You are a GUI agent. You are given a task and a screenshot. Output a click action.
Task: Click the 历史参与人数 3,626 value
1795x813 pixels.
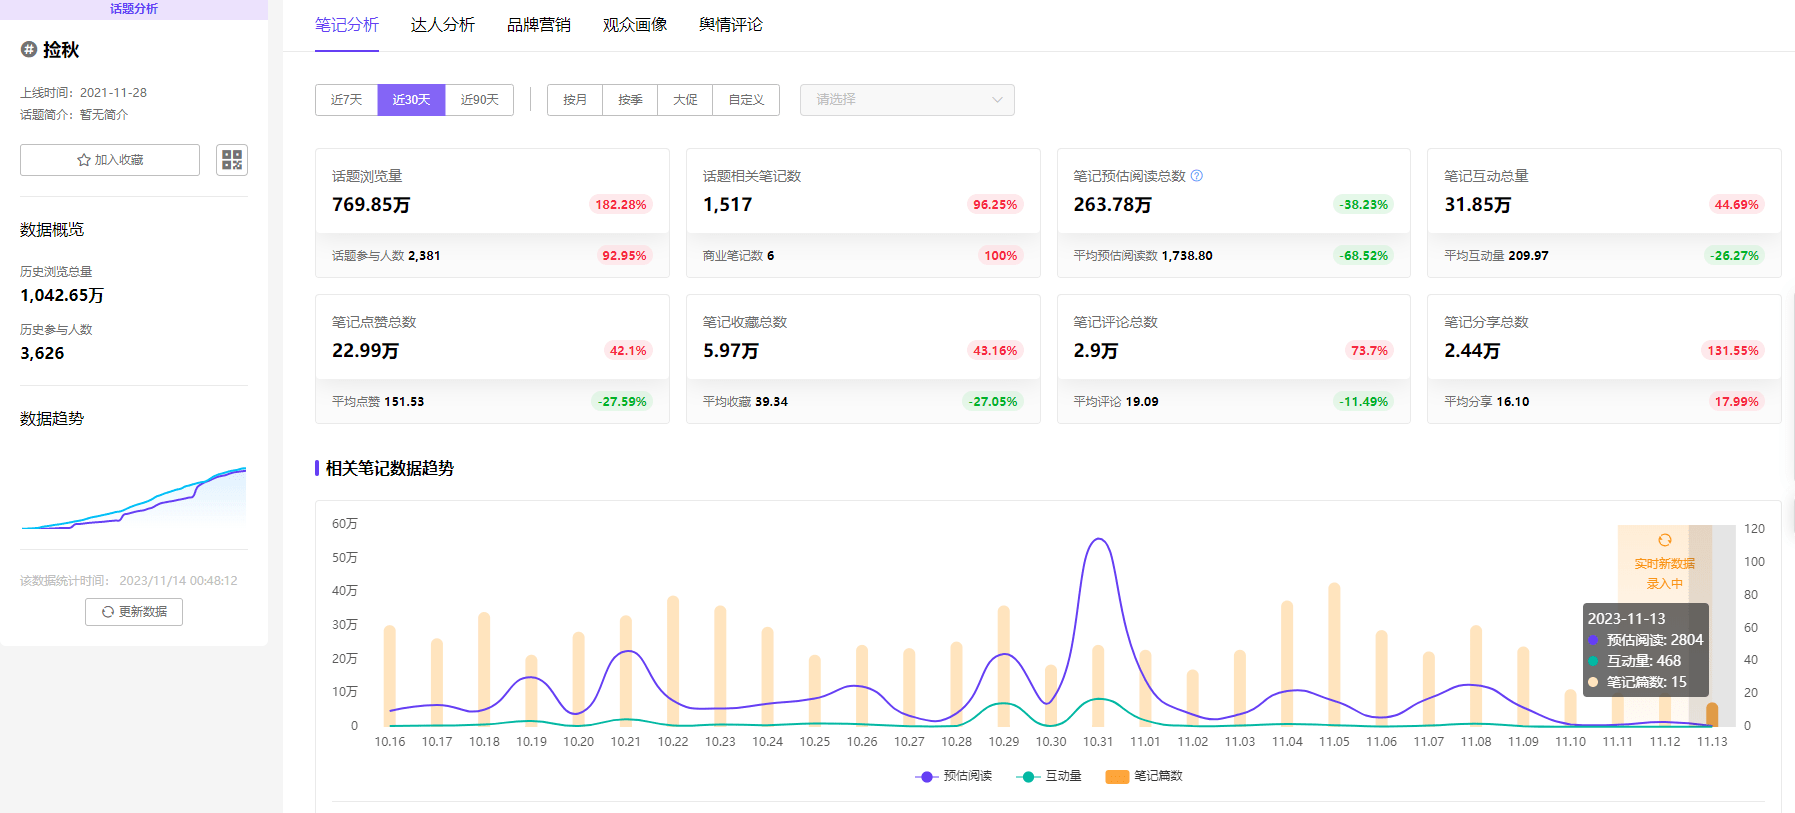pyautogui.click(x=42, y=353)
